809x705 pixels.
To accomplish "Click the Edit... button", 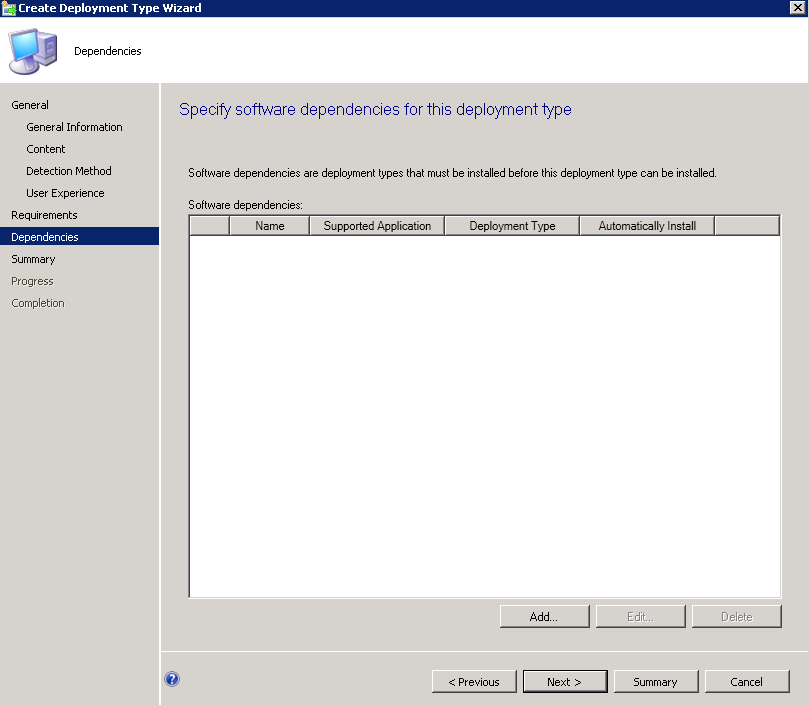I will 640,617.
